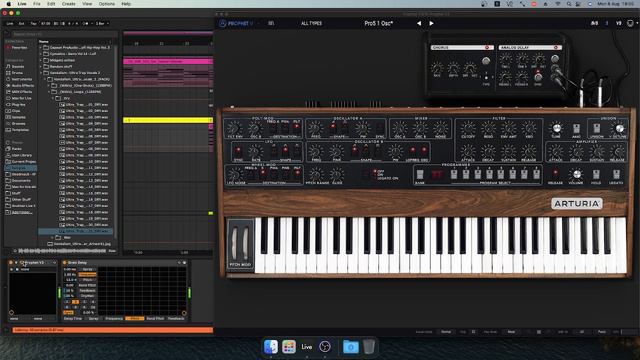Expand the first folder in browser list
This screenshot has height=360, width=640.
tap(40, 48)
